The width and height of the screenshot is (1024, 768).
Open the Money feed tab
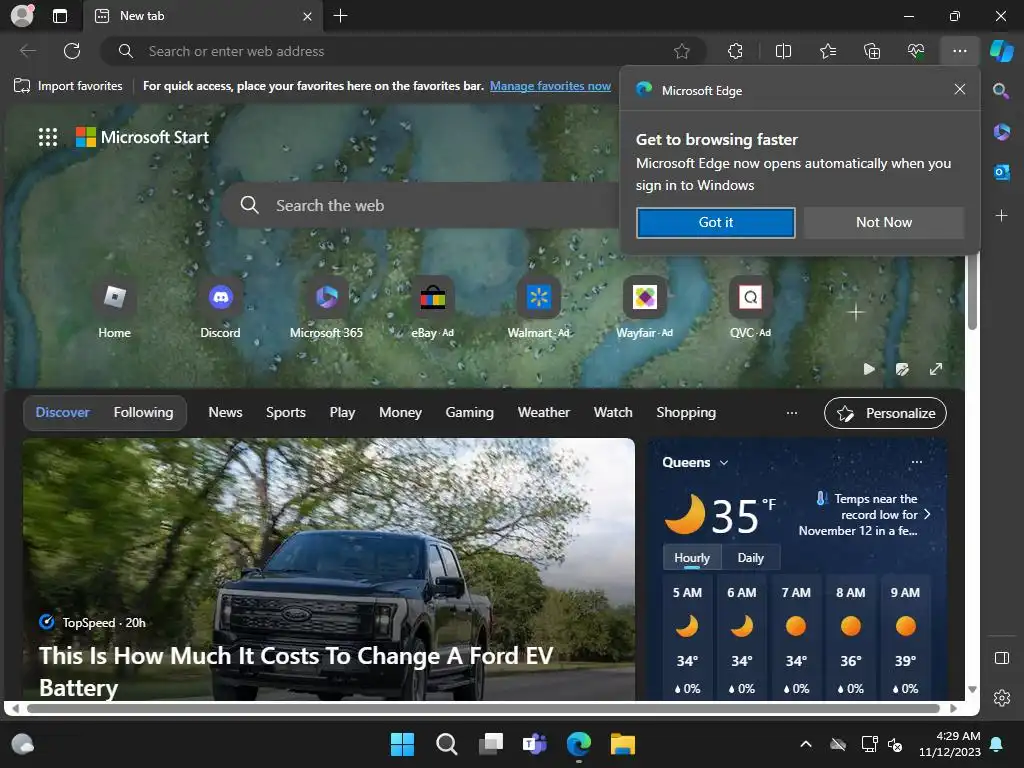click(400, 413)
